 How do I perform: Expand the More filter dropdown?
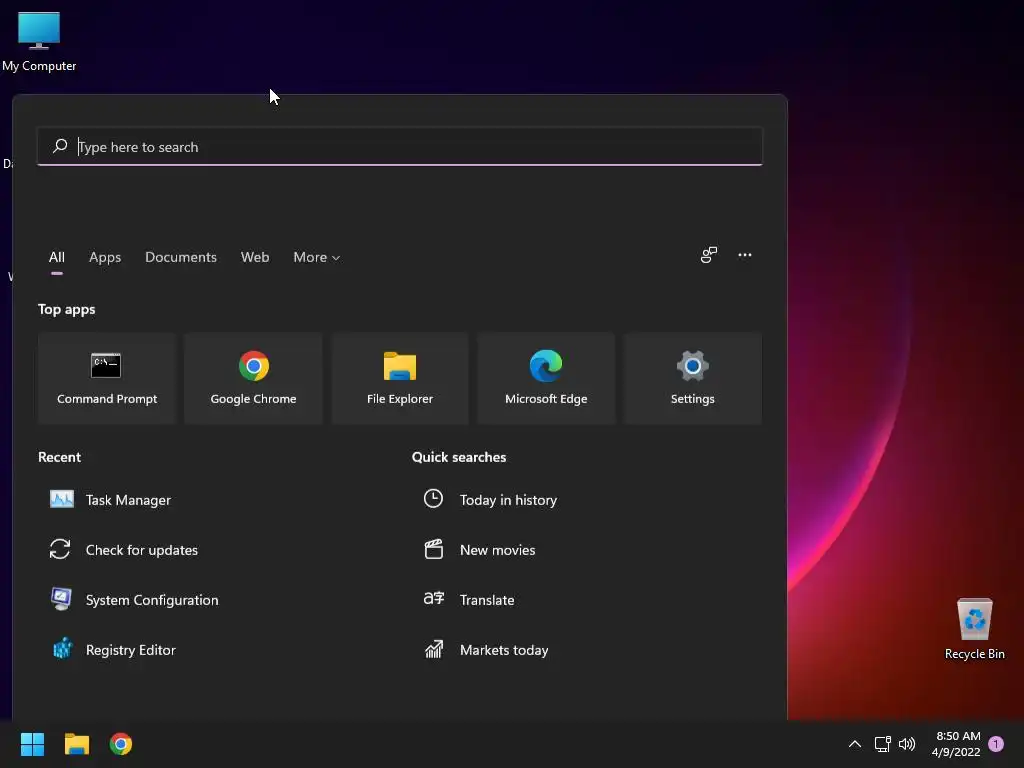click(x=317, y=257)
